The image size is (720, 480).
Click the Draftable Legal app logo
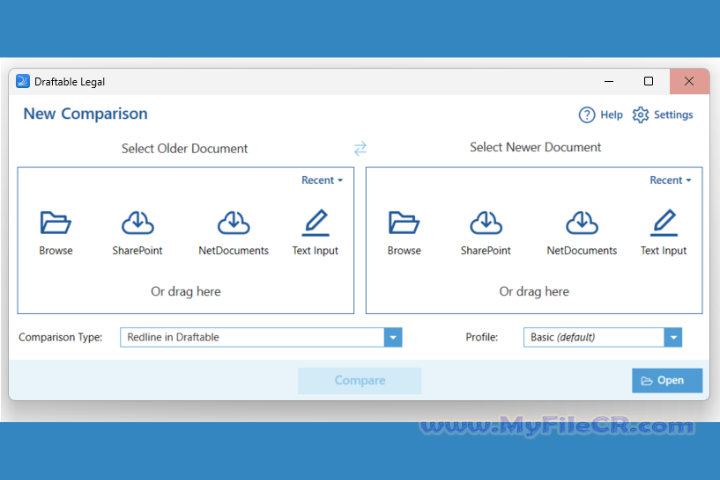(x=22, y=81)
